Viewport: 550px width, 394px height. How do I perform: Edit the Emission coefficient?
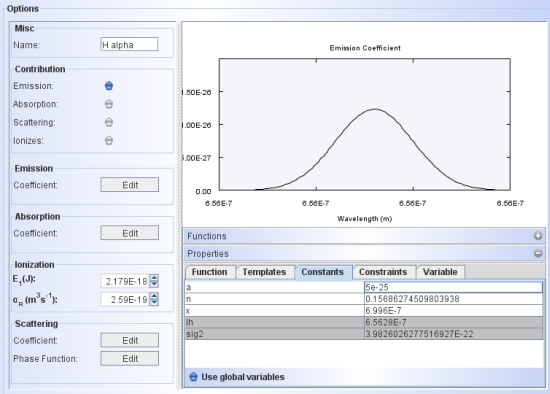click(x=129, y=185)
